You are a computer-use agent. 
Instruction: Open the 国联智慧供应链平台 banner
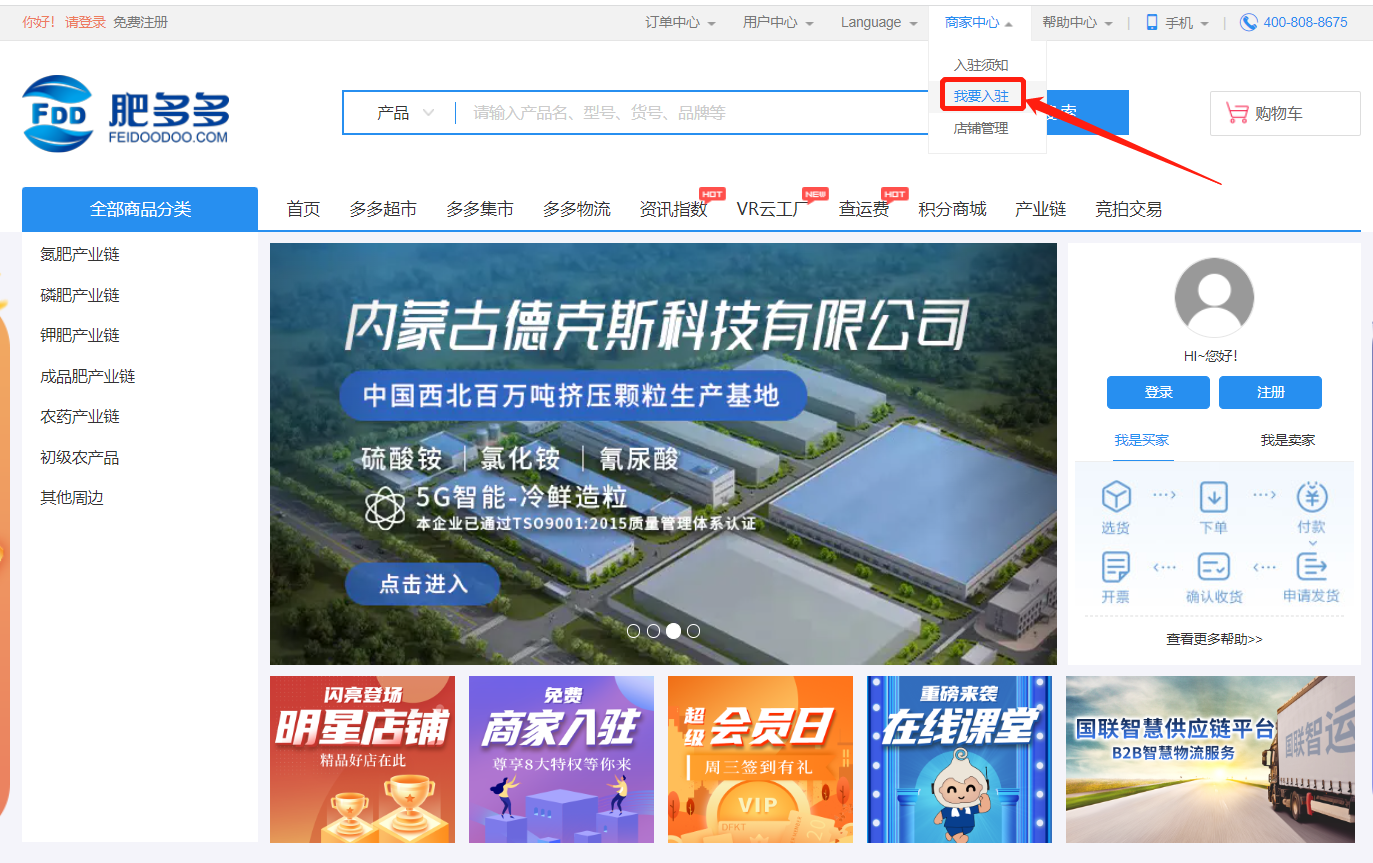1210,759
